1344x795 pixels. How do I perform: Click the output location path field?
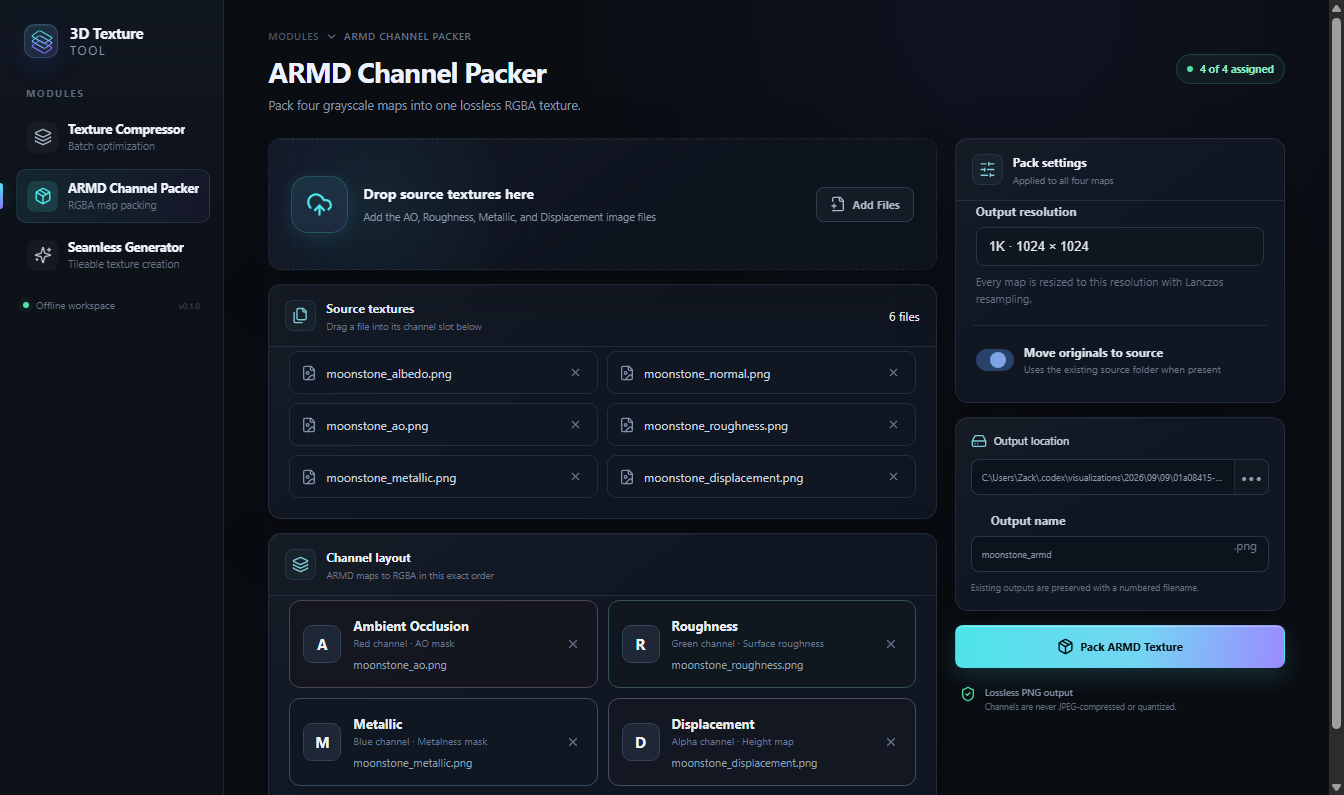[1103, 478]
